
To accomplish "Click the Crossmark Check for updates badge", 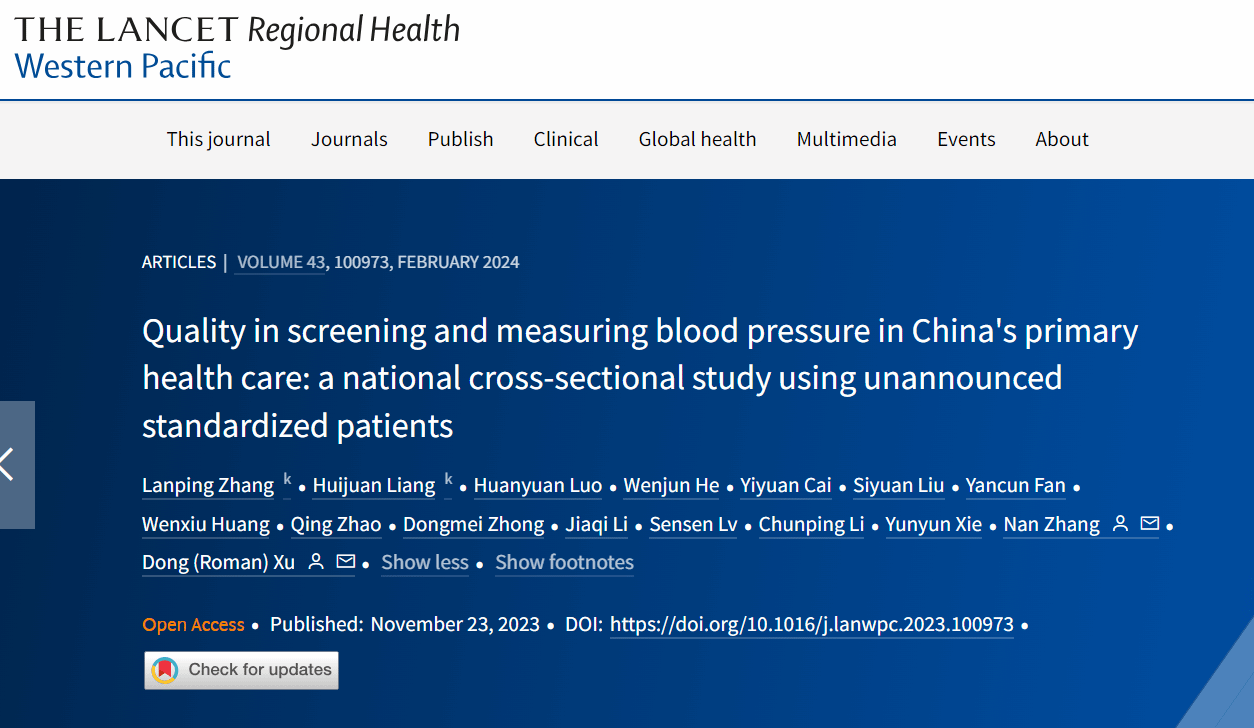I will (241, 670).
